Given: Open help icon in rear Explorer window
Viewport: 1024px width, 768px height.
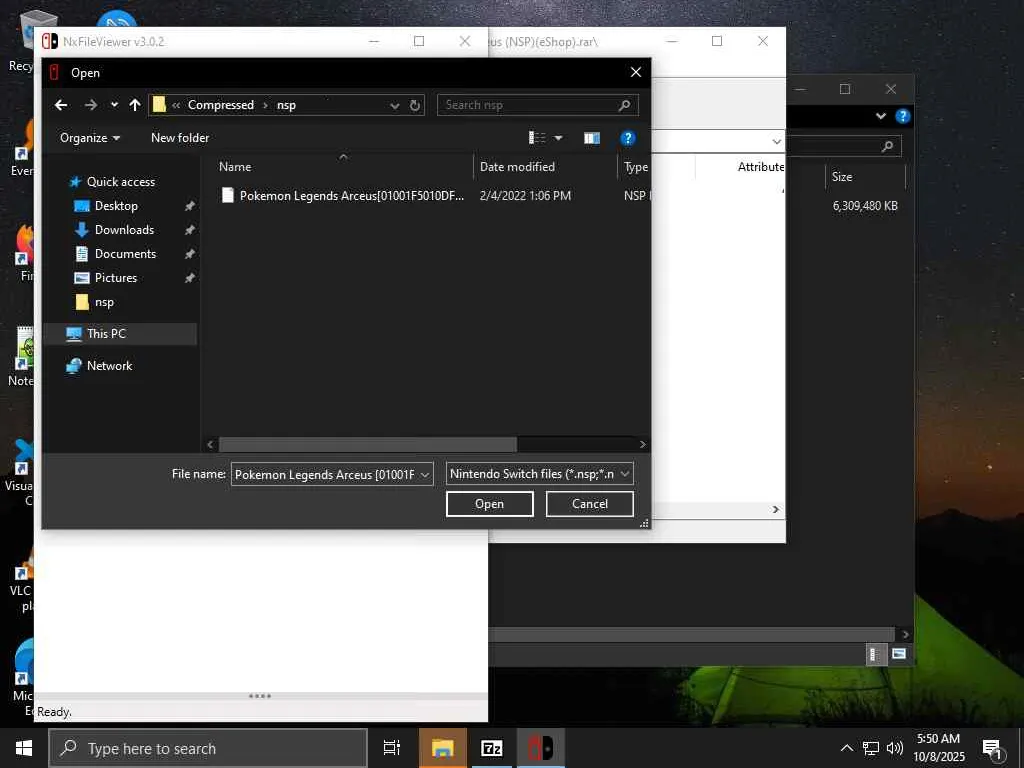Looking at the screenshot, I should [903, 116].
